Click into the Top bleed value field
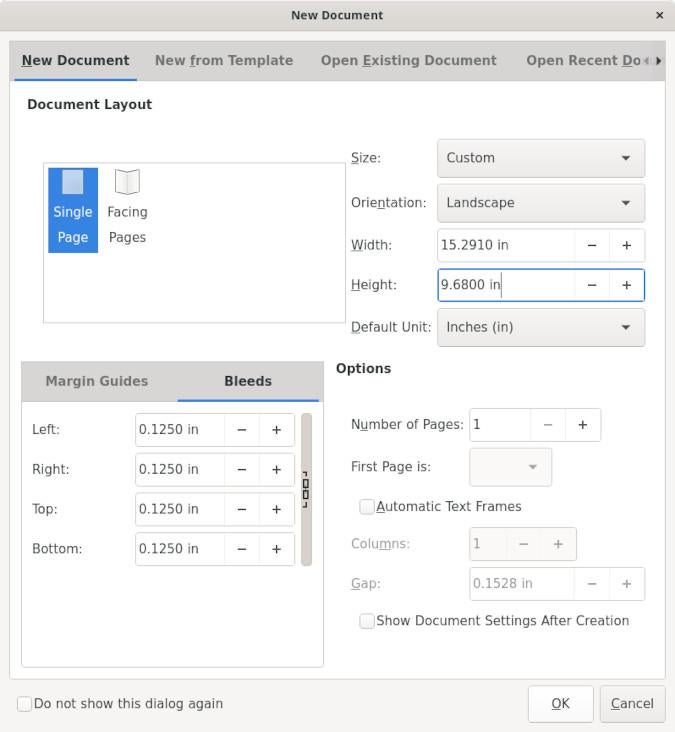Viewport: 675px width, 732px height. click(180, 509)
